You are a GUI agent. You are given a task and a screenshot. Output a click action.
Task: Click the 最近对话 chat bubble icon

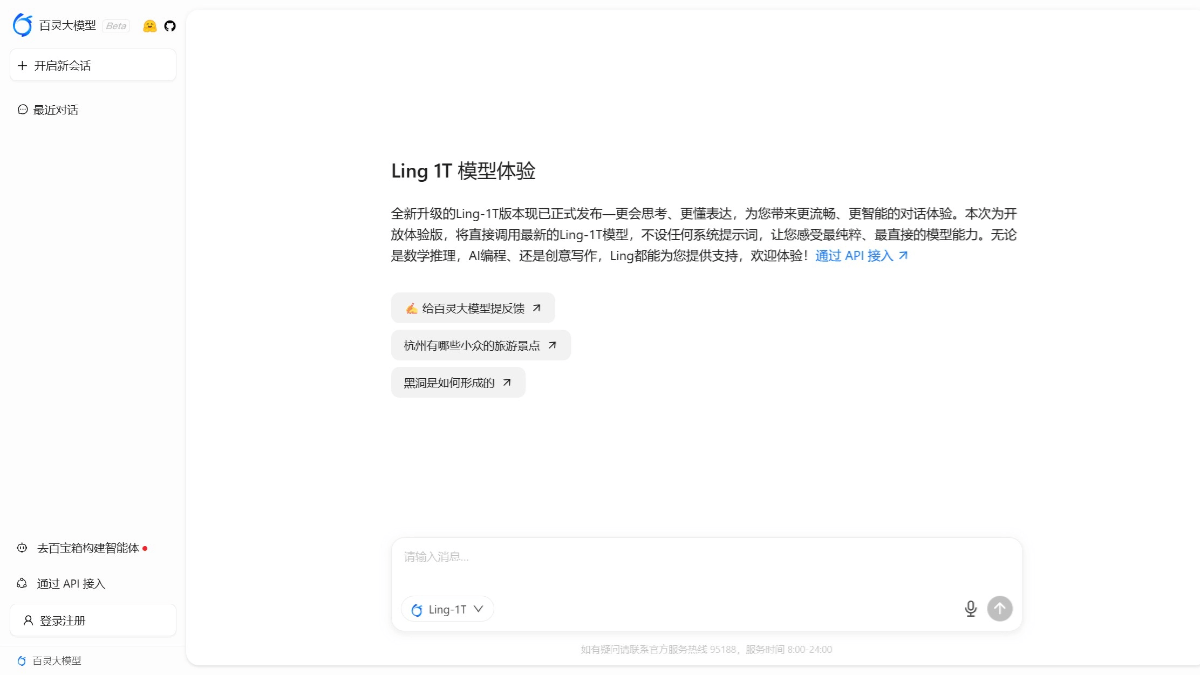pos(23,109)
